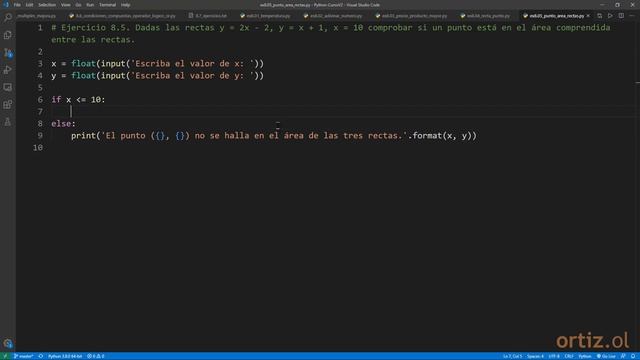Open the Source Control view icon
Screen dimensions: 640x360
pyautogui.click(x=8, y=53)
